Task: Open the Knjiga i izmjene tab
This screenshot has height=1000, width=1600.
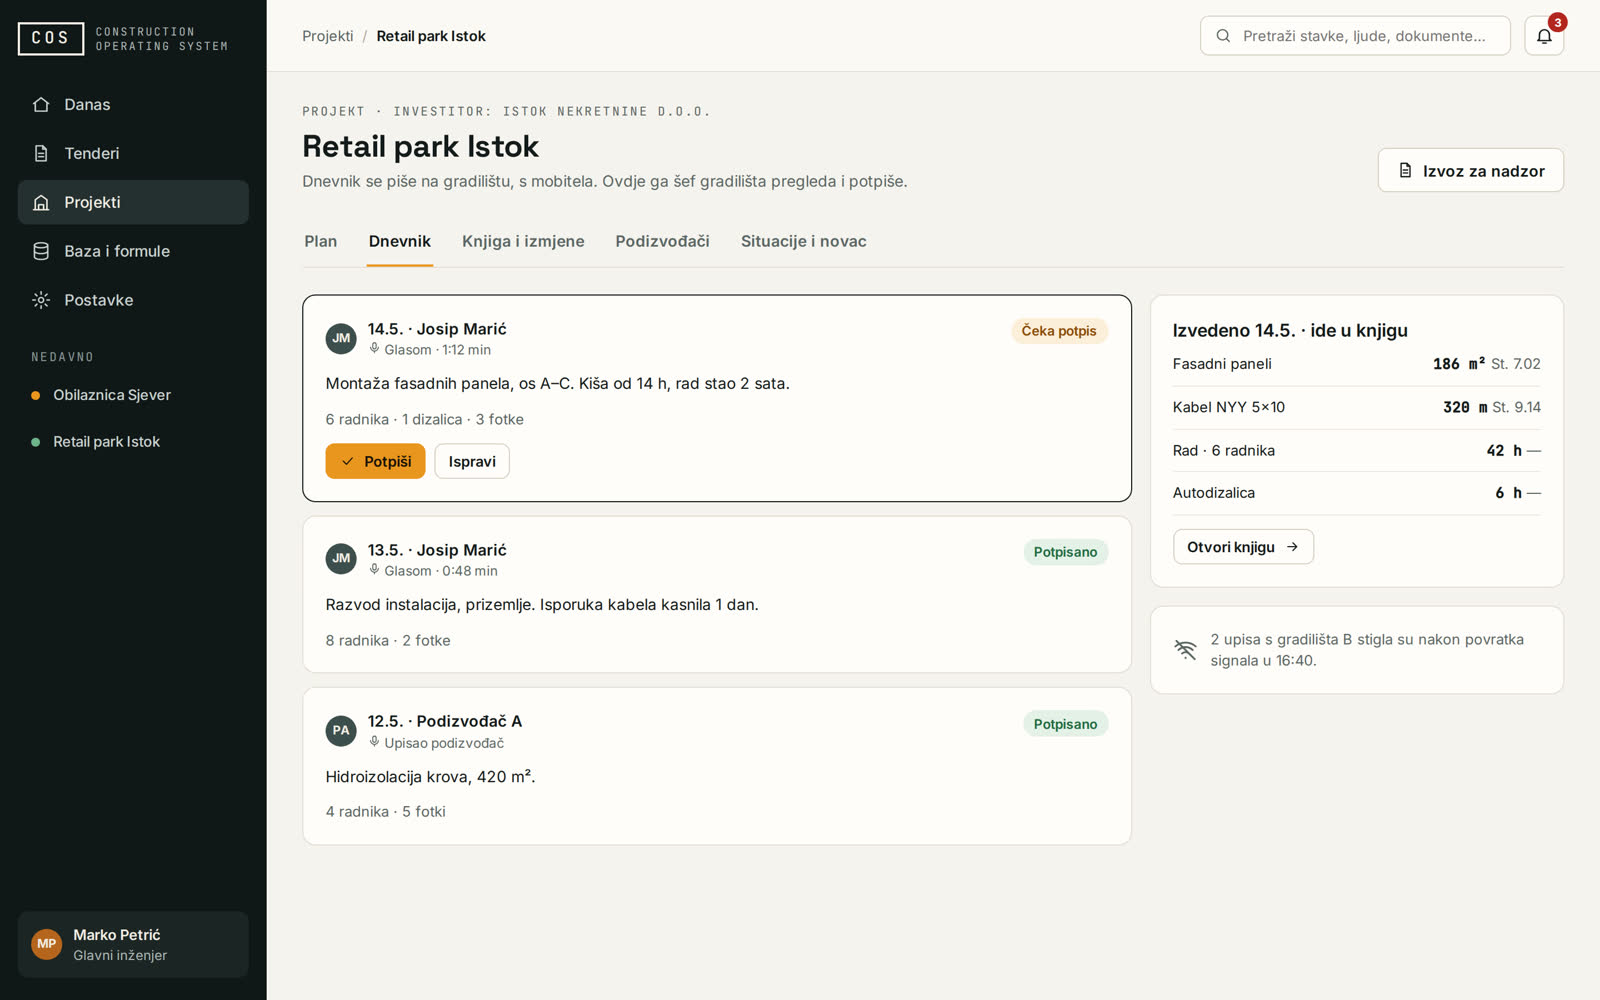Action: (x=523, y=241)
